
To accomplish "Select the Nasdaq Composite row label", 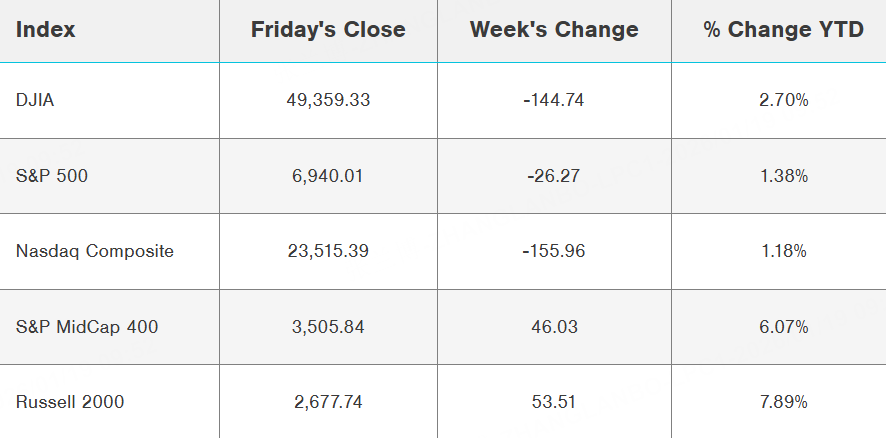I will click(95, 251).
